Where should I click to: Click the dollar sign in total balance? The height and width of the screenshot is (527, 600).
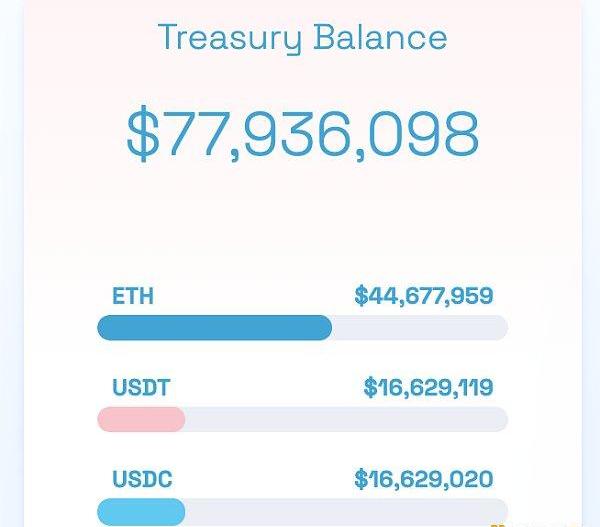pyautogui.click(x=143, y=135)
